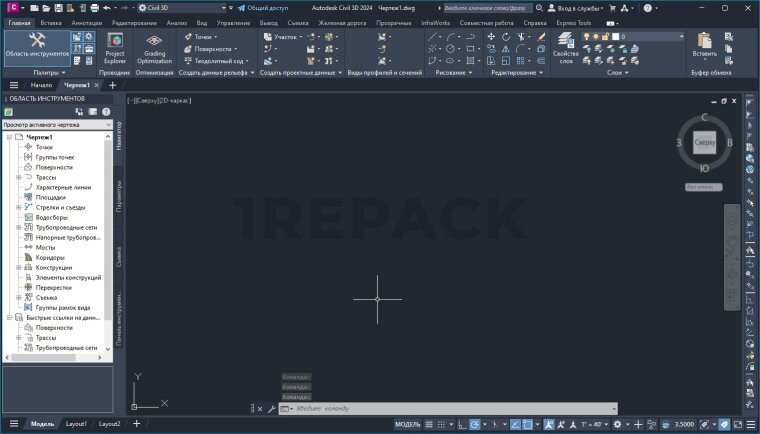Open the Точки dropdown in the ribbon

tap(204, 36)
